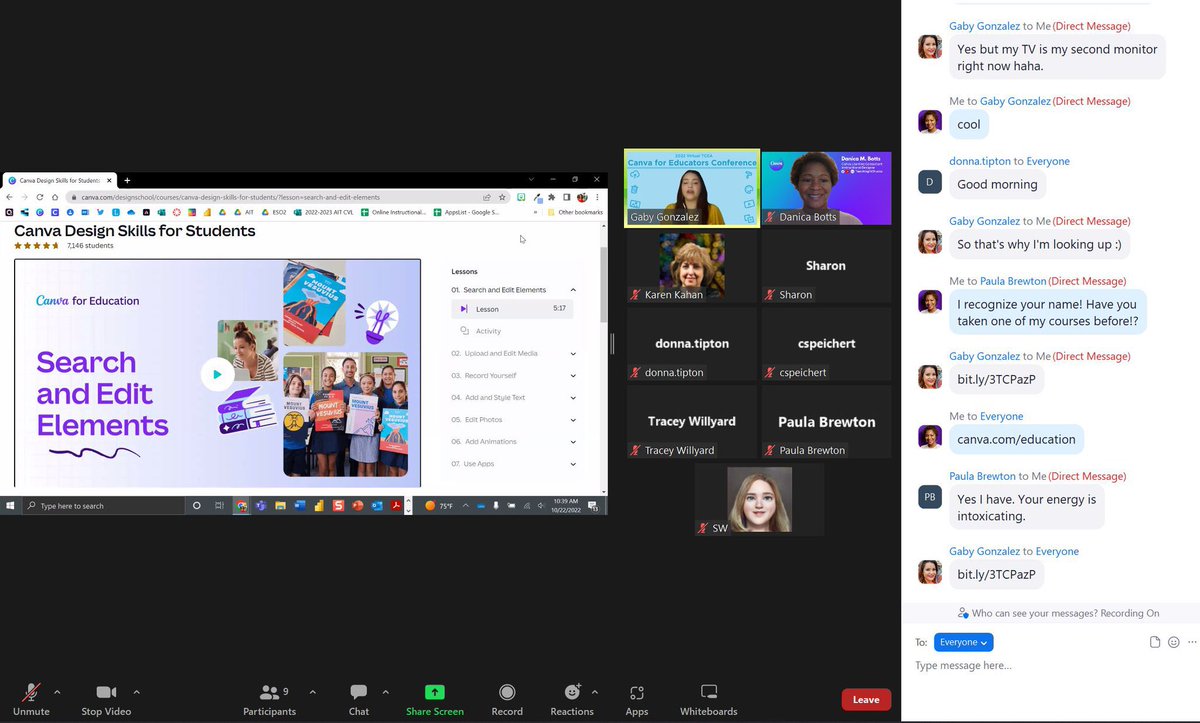Open 'Online Instructional...' bookmark
The height and width of the screenshot is (723, 1200).
pyautogui.click(x=394, y=212)
